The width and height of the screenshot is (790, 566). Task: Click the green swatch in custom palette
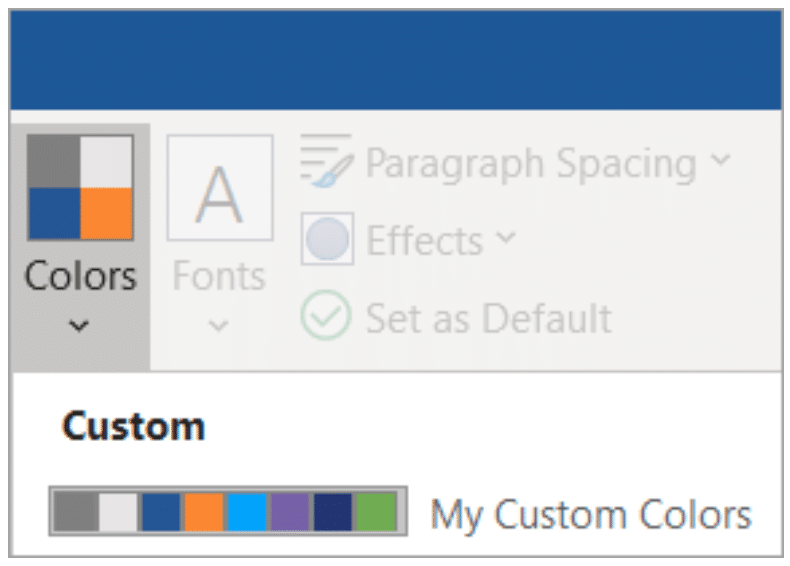pos(376,512)
